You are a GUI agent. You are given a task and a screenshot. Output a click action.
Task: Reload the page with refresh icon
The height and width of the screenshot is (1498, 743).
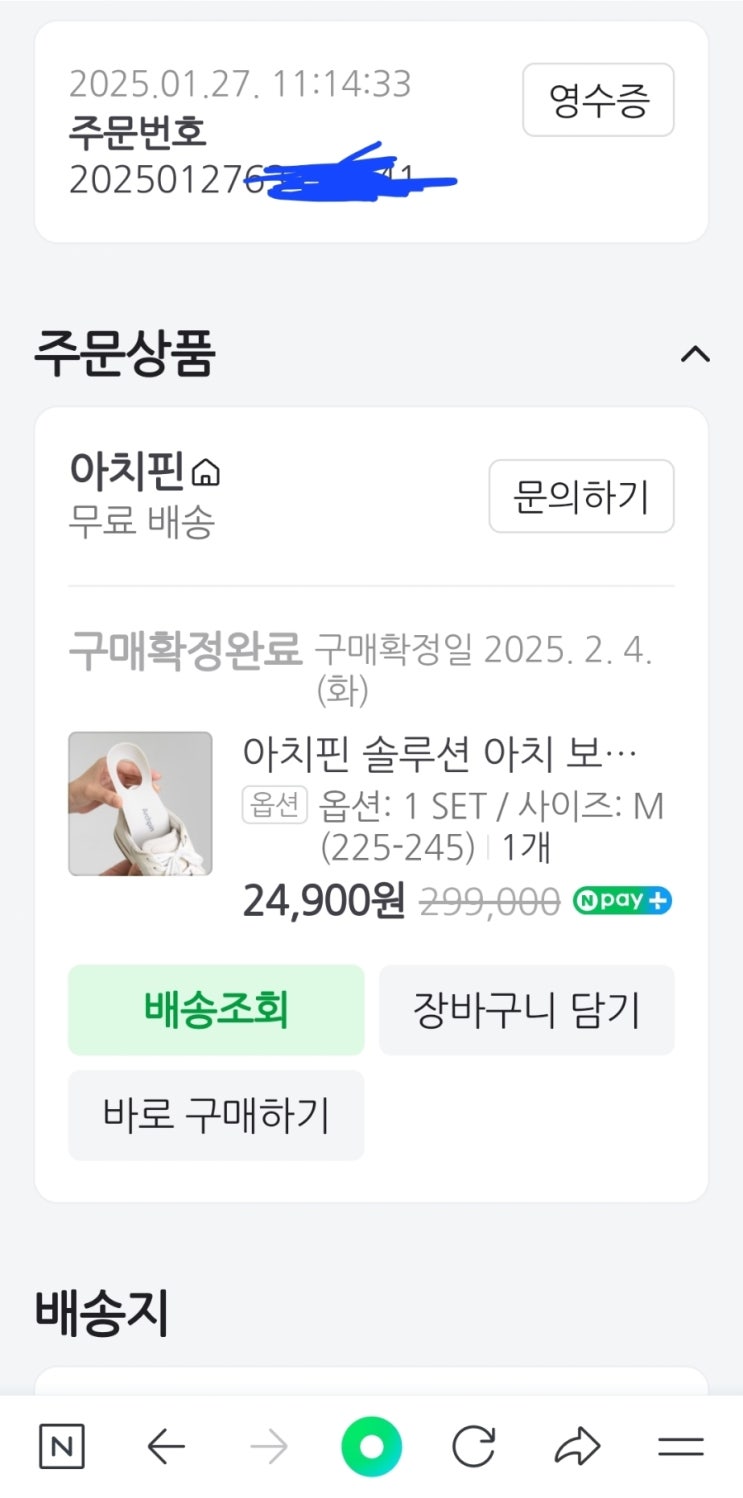[x=474, y=1446]
